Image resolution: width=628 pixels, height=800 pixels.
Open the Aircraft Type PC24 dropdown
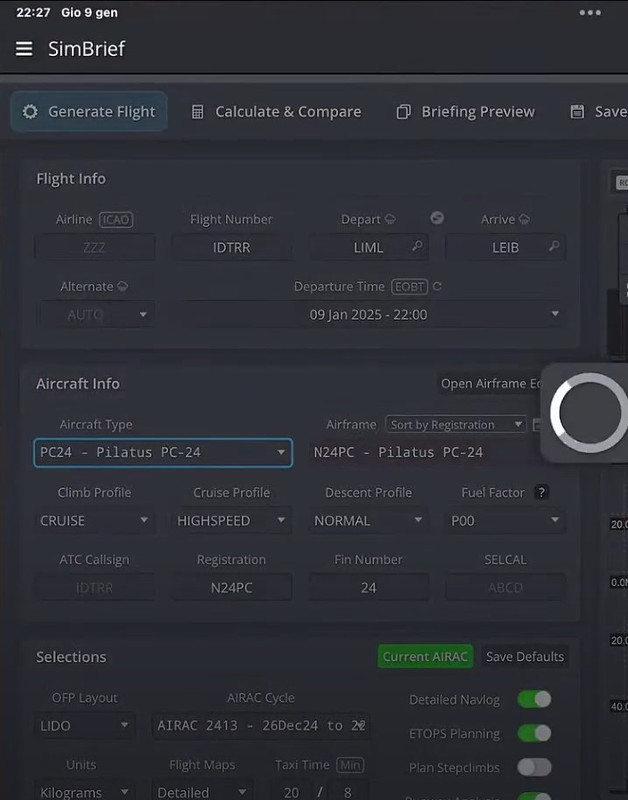pyautogui.click(x=163, y=453)
